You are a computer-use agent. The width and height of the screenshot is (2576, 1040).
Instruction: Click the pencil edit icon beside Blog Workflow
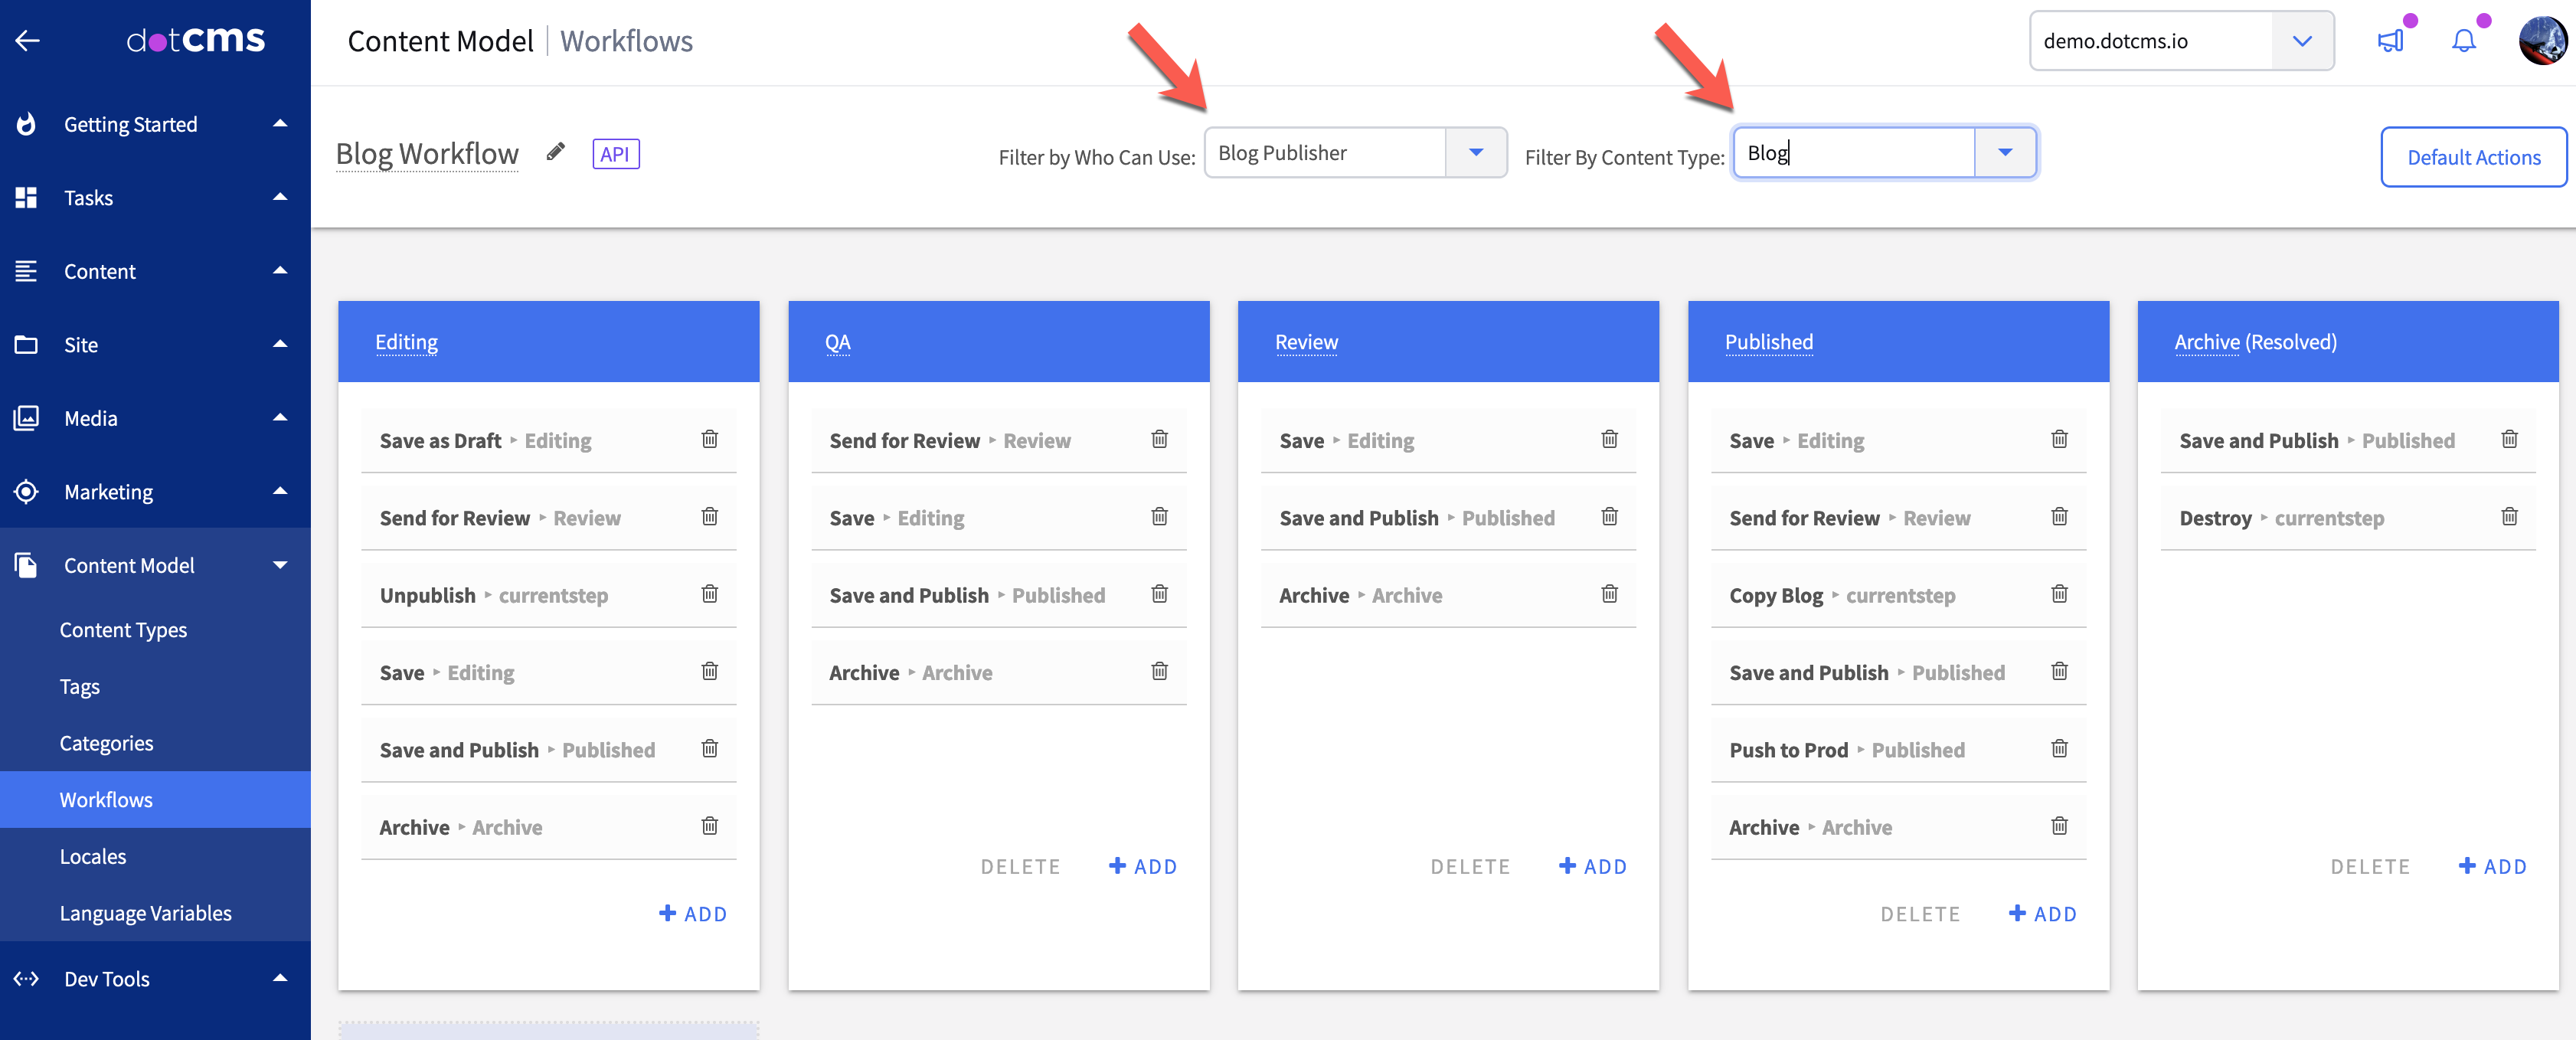point(556,152)
